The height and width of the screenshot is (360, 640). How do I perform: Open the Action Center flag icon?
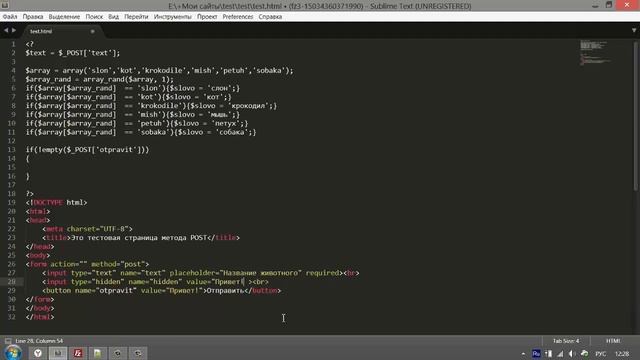tap(548, 354)
